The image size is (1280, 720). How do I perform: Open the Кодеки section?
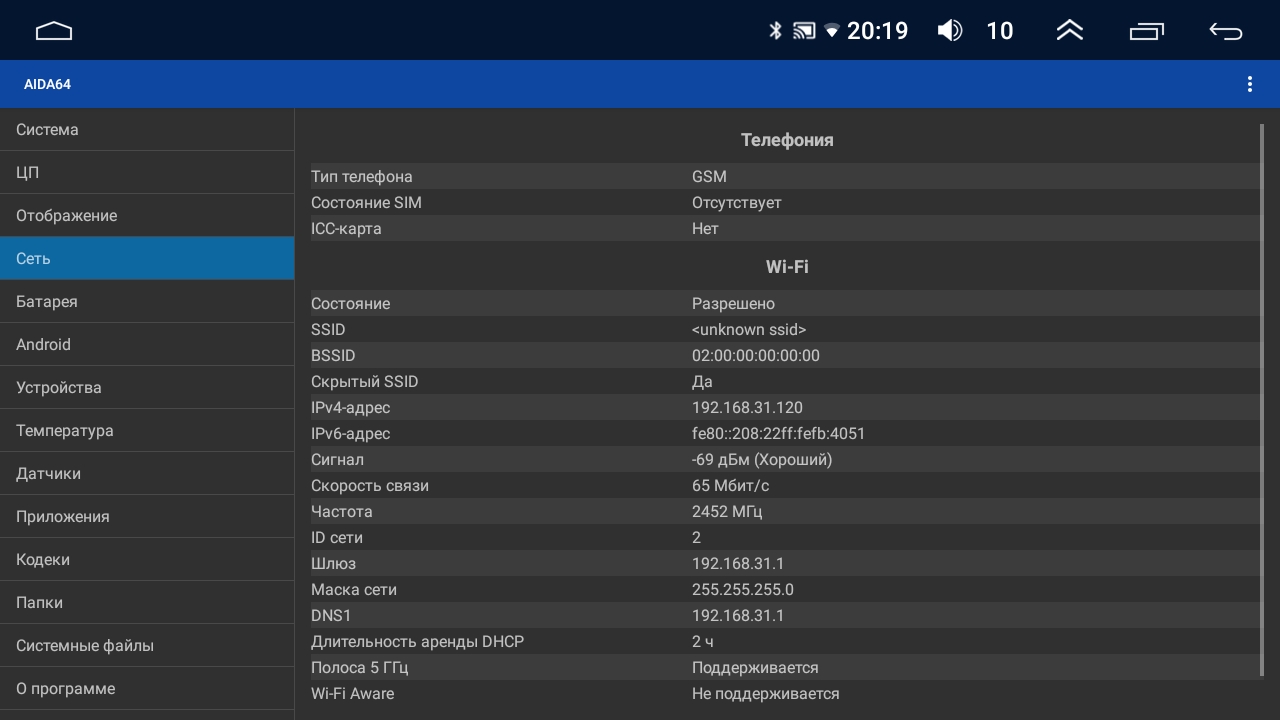click(x=147, y=560)
